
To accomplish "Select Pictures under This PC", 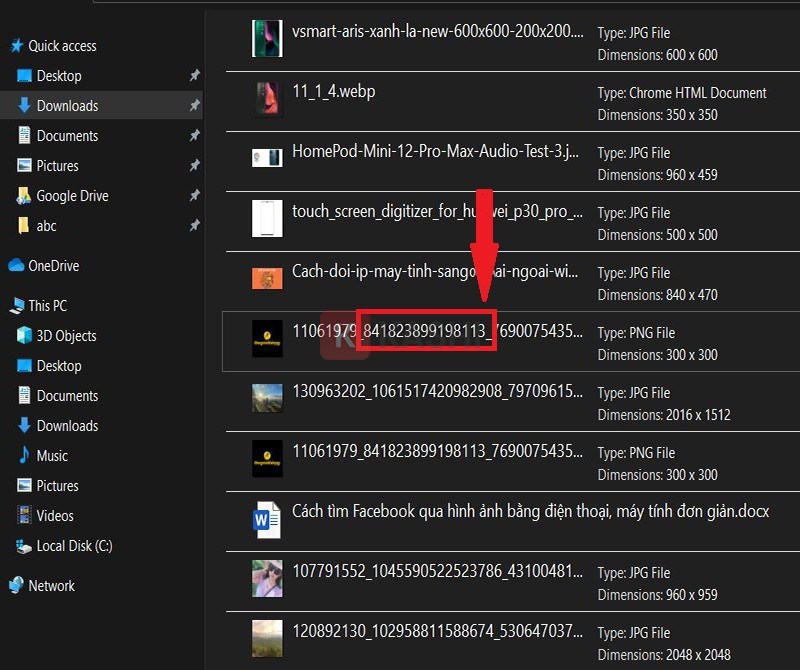I will tap(57, 486).
